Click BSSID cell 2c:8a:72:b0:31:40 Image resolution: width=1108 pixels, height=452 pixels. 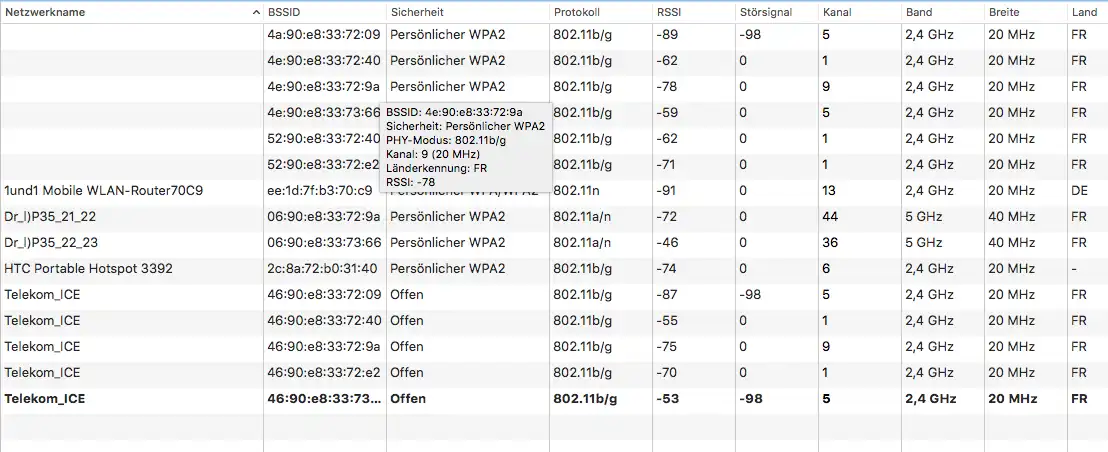click(323, 268)
